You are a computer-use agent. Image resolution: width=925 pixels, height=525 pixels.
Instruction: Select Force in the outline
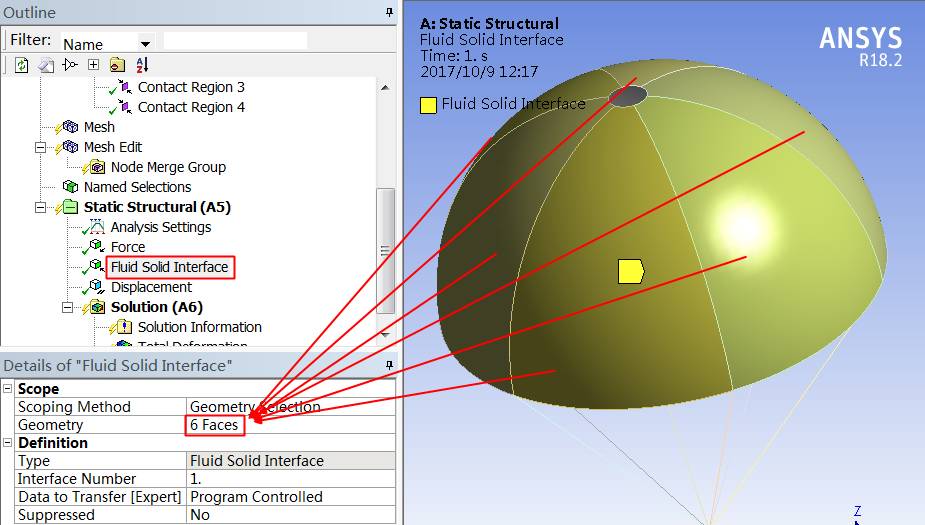(x=128, y=247)
